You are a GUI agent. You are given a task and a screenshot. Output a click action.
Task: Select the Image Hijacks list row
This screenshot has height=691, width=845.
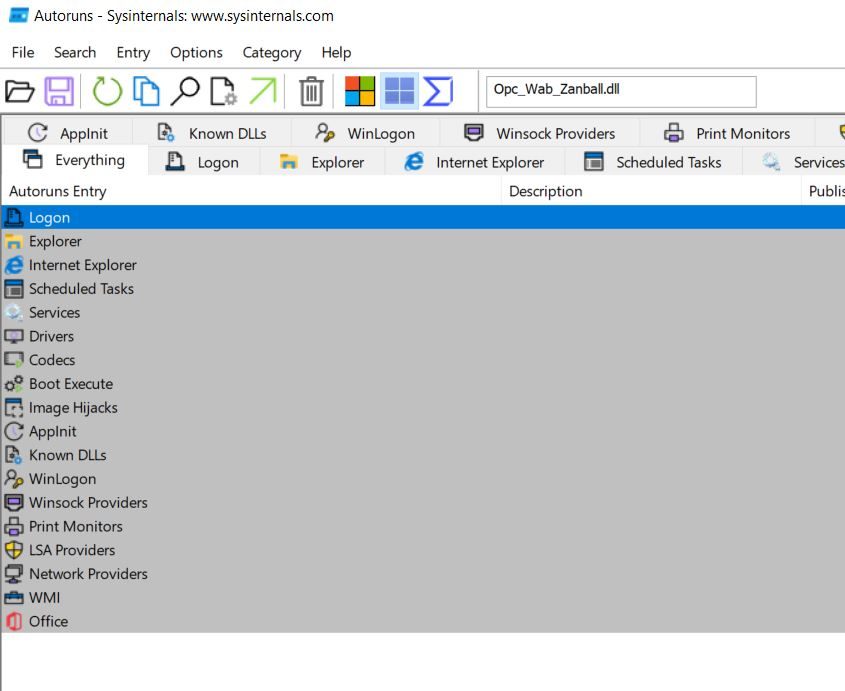click(423, 407)
